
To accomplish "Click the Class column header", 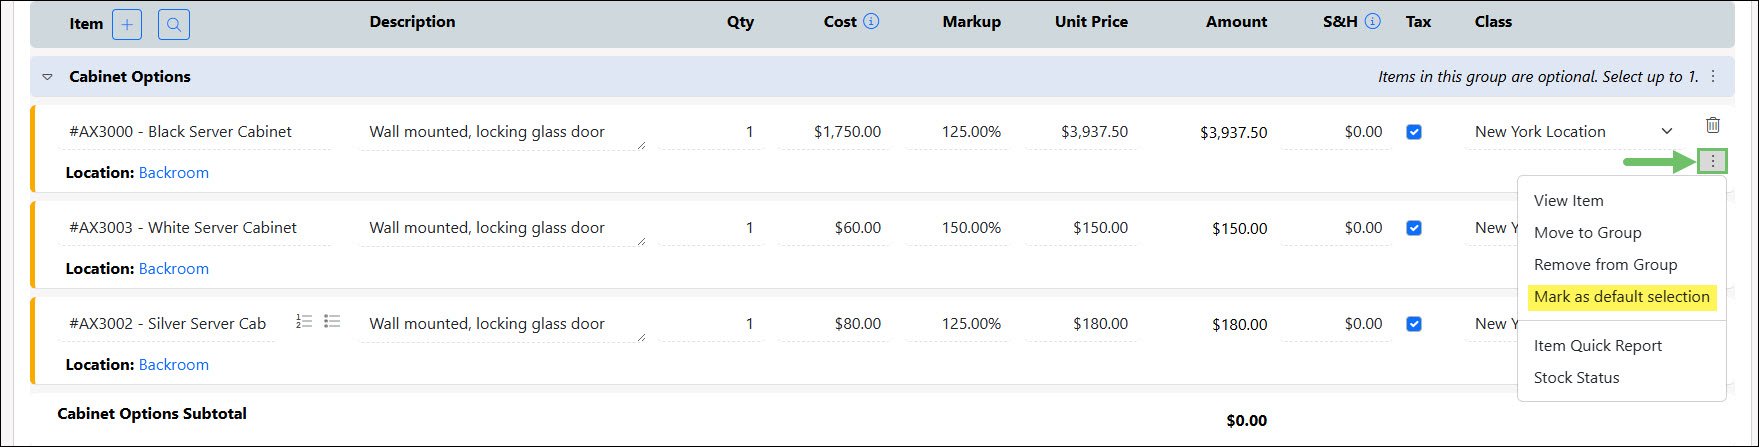I will (x=1493, y=22).
